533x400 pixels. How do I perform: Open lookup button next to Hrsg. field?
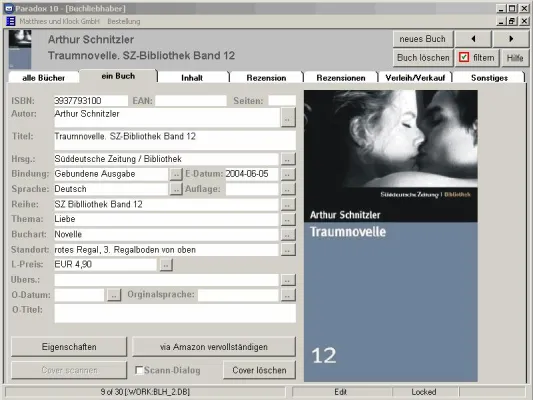pyautogui.click(x=288, y=159)
